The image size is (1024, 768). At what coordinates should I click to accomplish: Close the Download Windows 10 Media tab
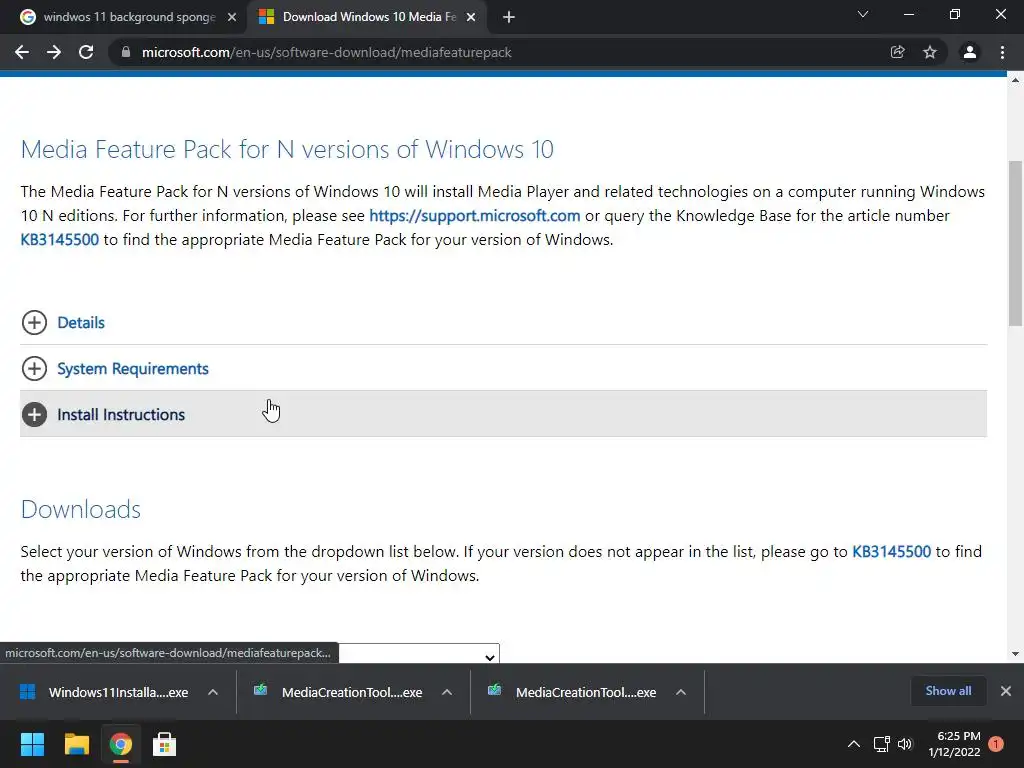471,17
